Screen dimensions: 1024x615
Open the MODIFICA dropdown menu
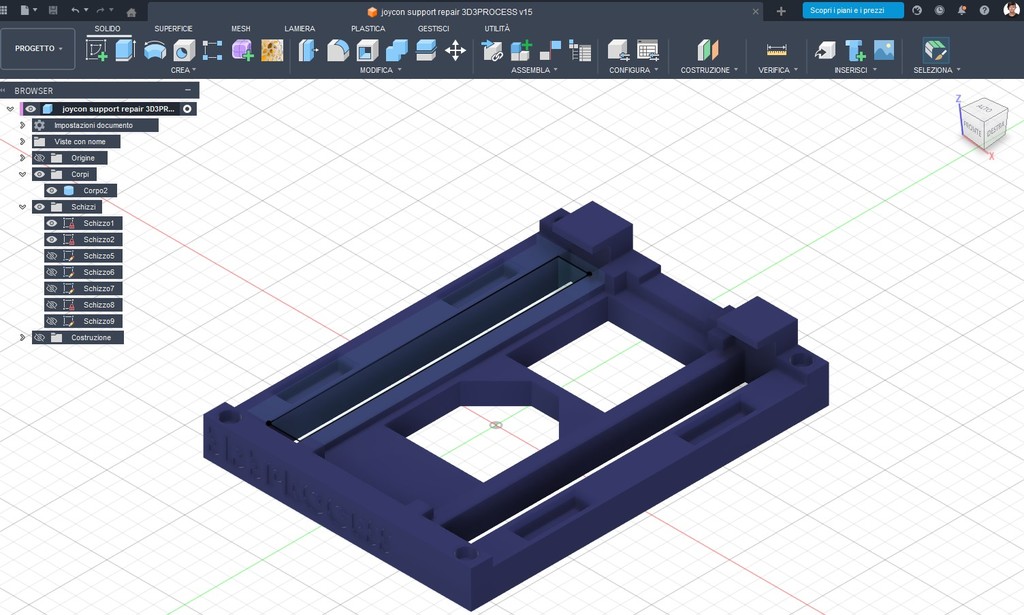381,70
